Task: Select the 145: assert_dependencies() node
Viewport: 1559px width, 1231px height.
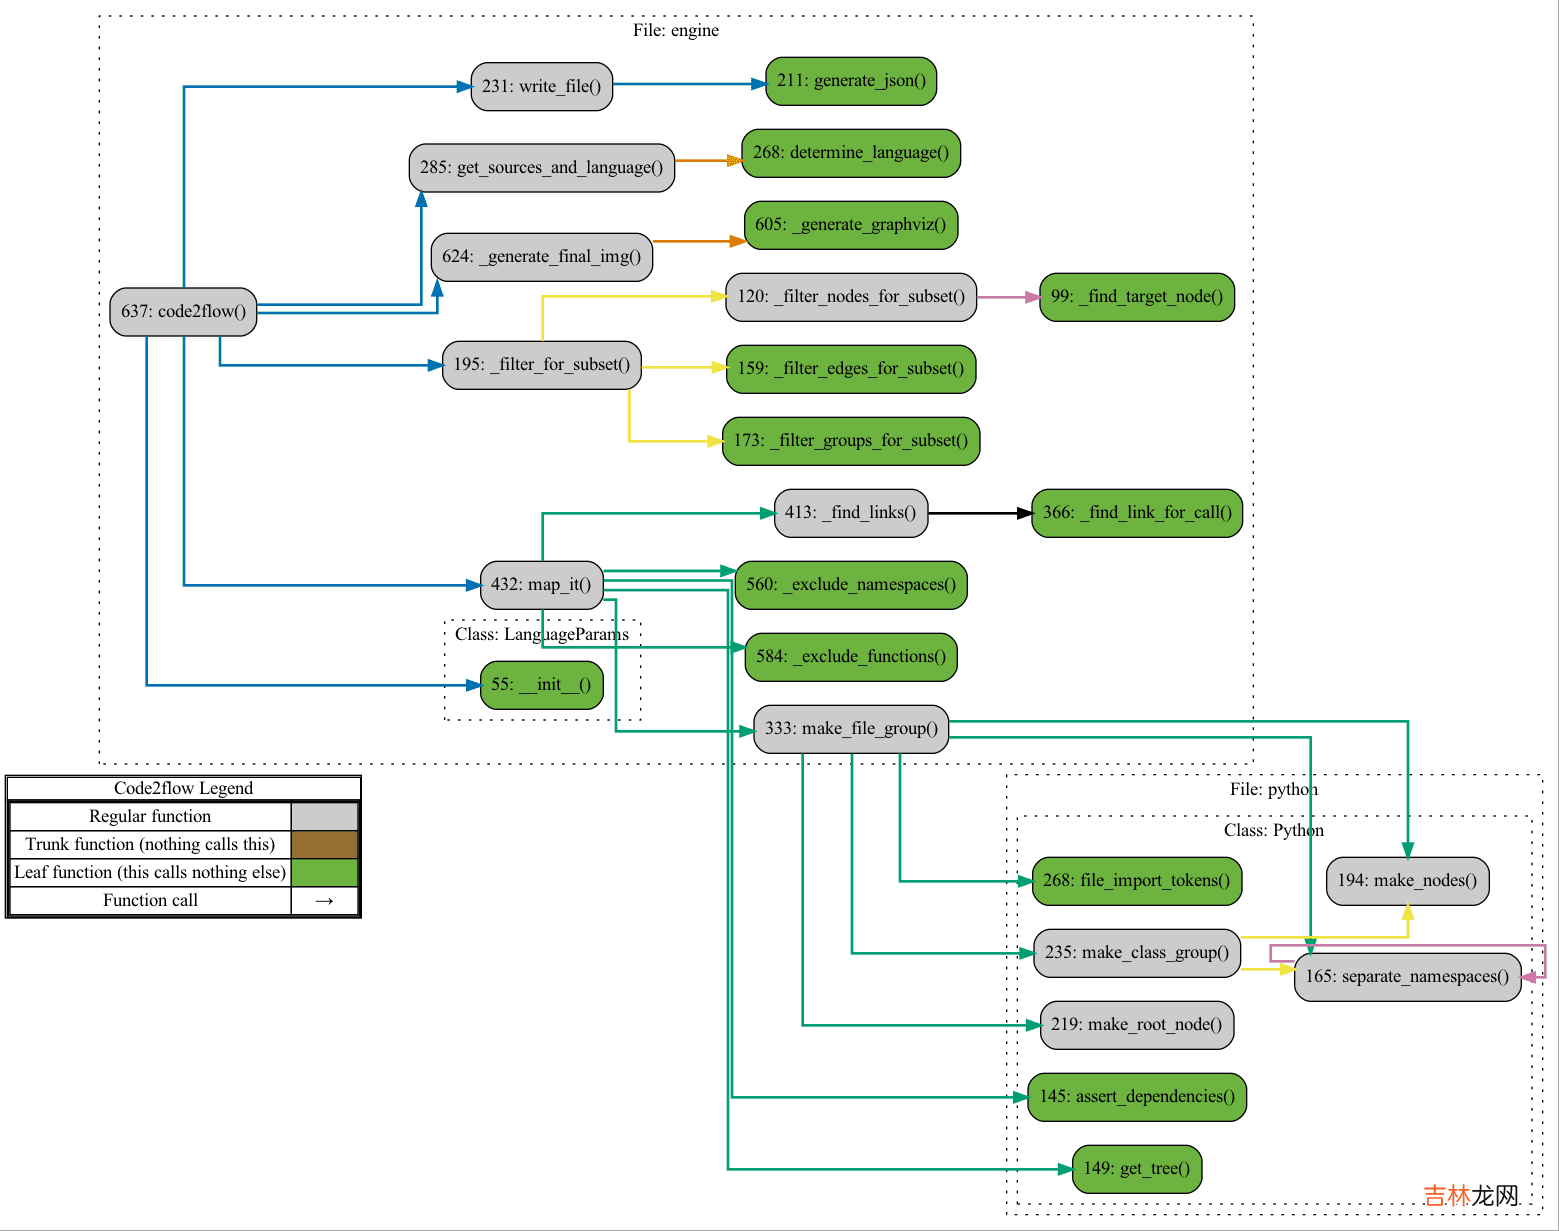Action: point(1137,1097)
